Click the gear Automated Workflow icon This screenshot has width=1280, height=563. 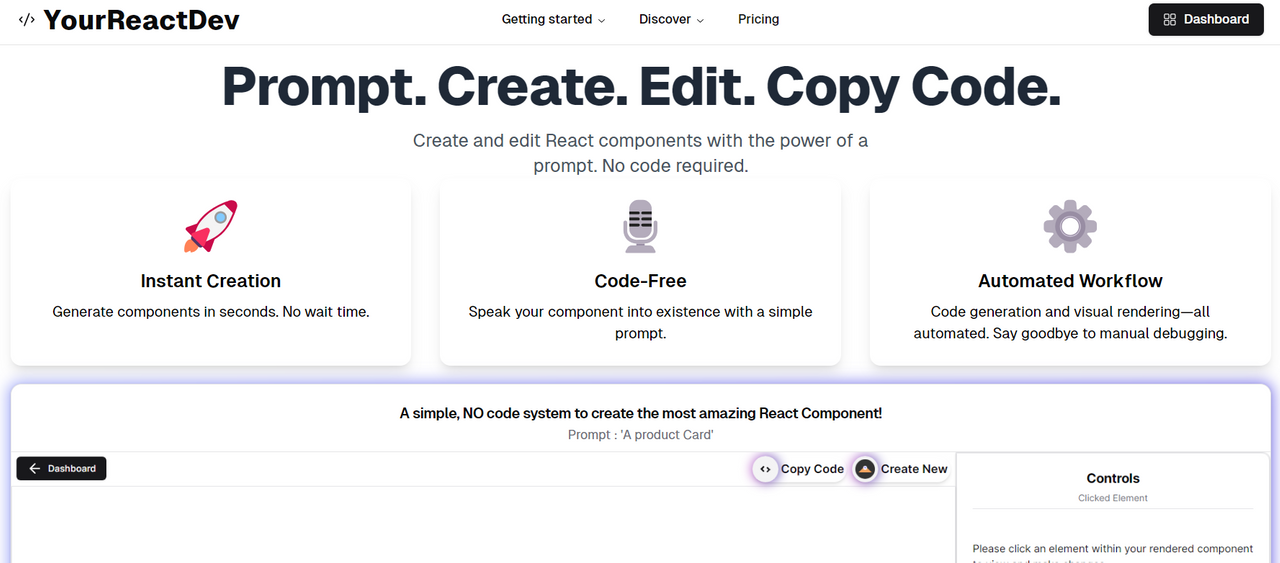(1070, 226)
